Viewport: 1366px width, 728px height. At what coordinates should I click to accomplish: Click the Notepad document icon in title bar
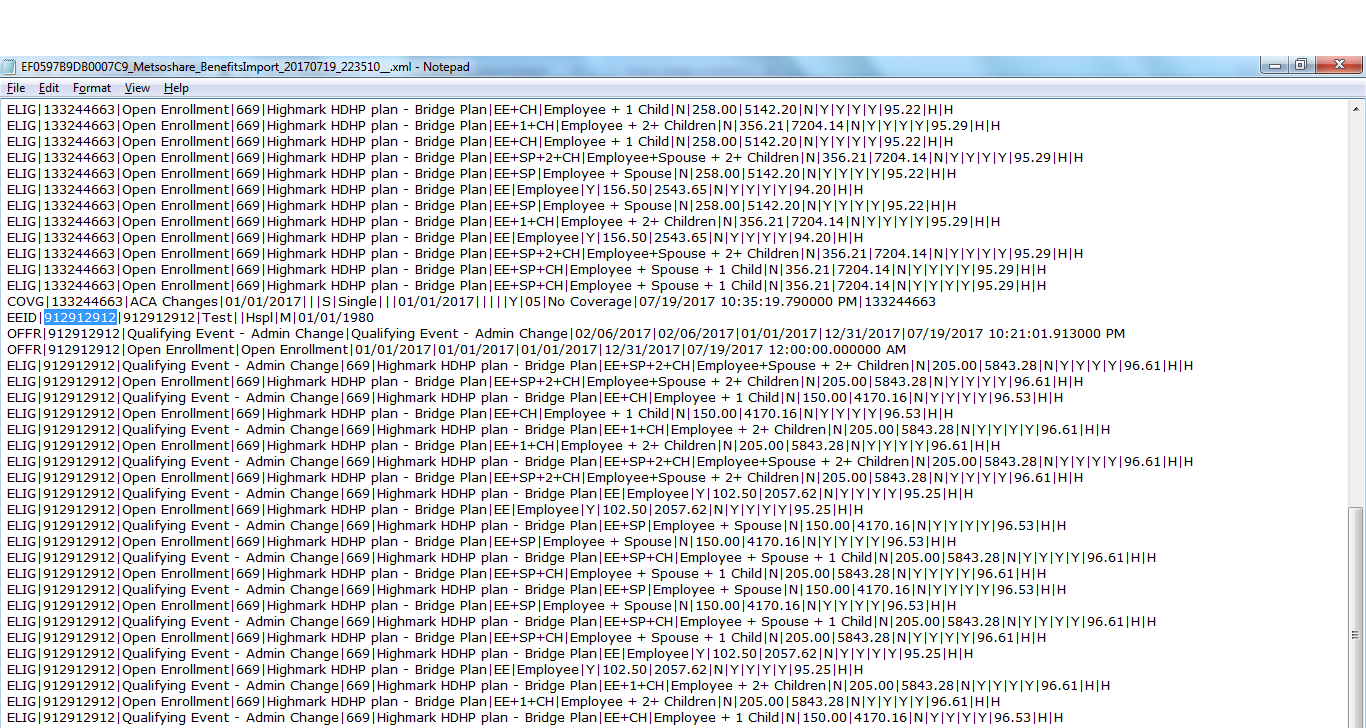pyautogui.click(x=10, y=67)
